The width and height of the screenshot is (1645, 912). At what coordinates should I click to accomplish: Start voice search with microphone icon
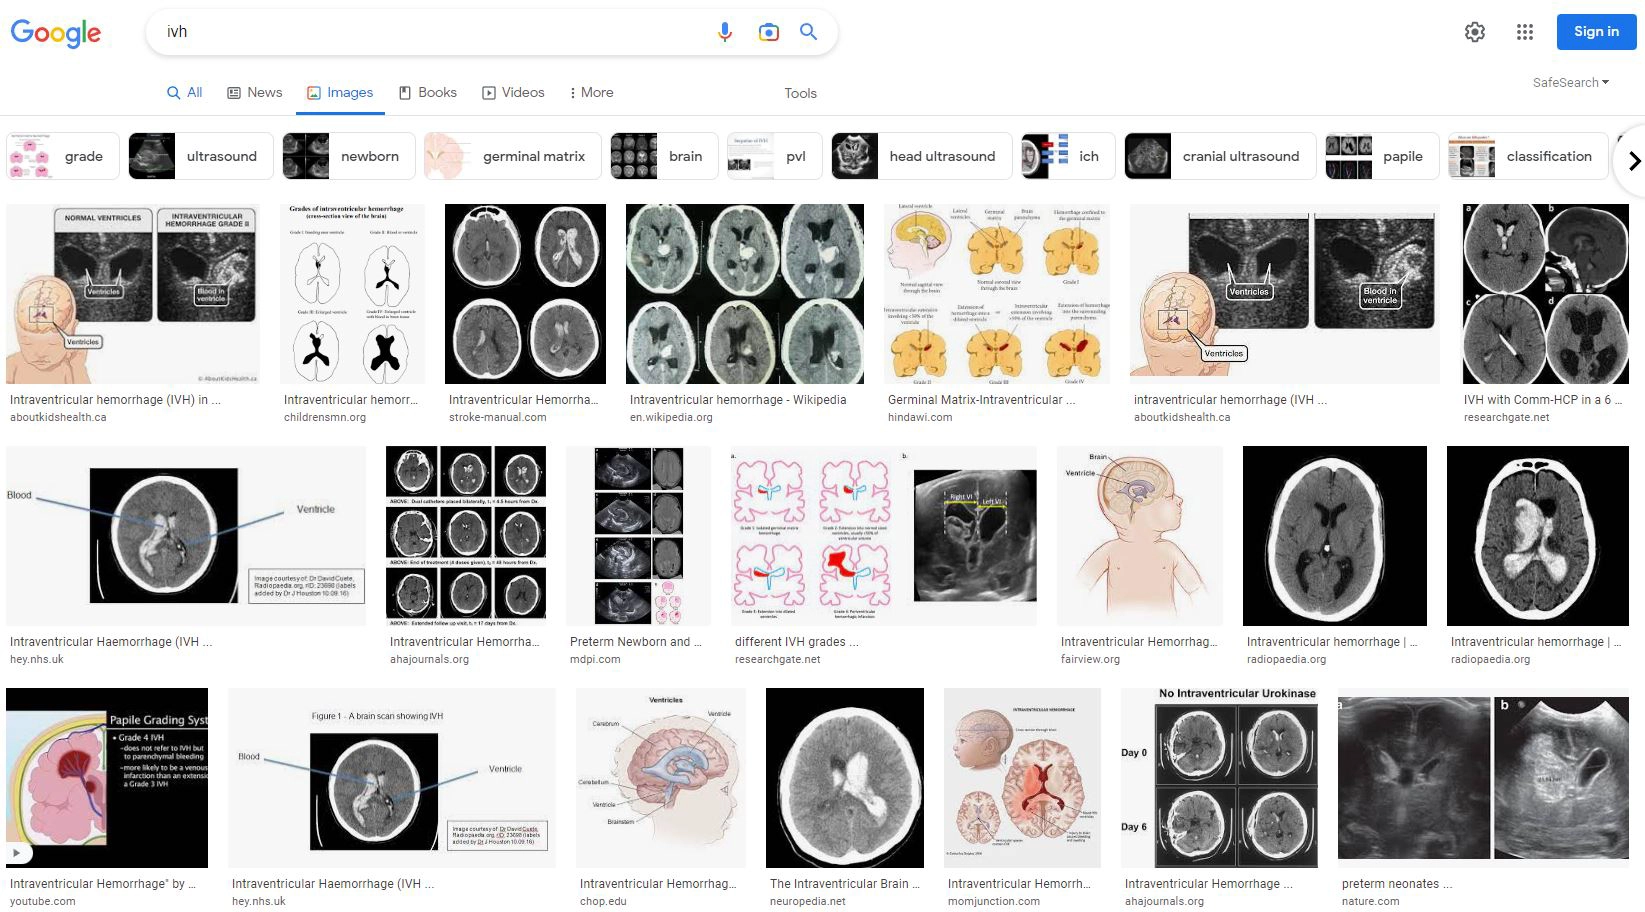click(x=725, y=32)
